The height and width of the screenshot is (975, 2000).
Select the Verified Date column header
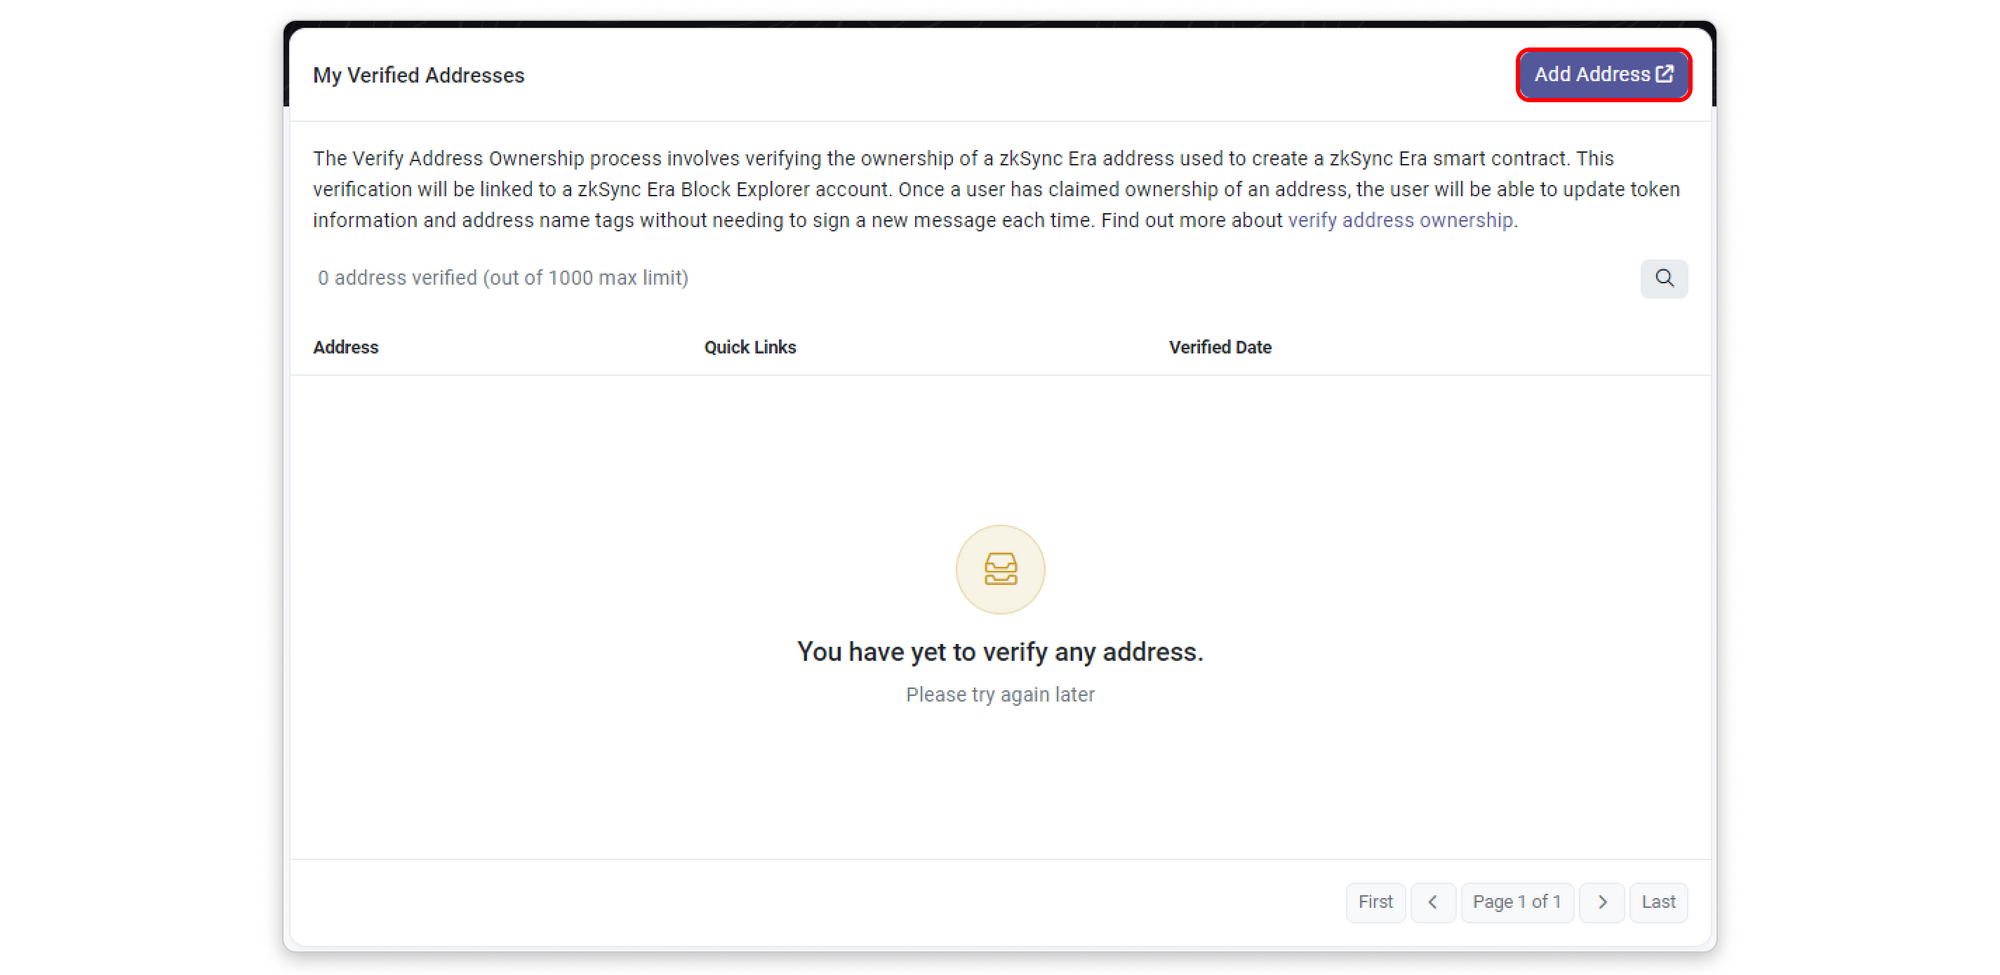tap(1220, 347)
